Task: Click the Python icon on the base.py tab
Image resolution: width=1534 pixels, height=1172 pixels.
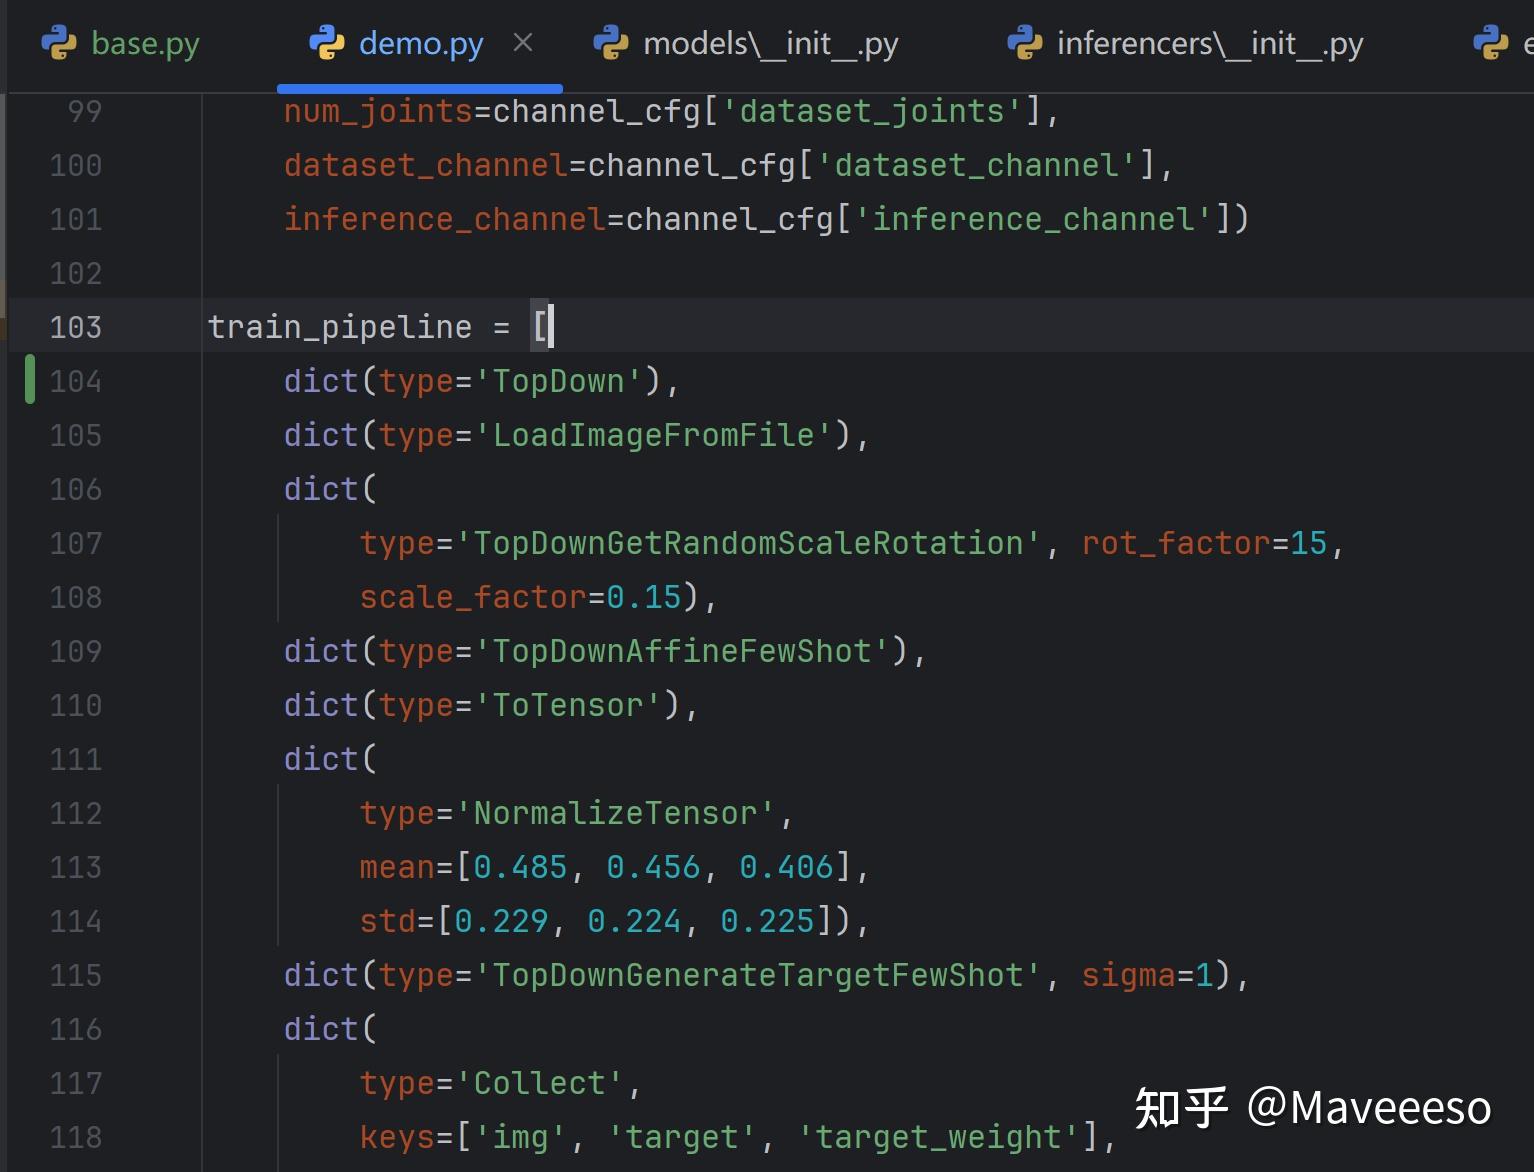Action: click(x=61, y=42)
